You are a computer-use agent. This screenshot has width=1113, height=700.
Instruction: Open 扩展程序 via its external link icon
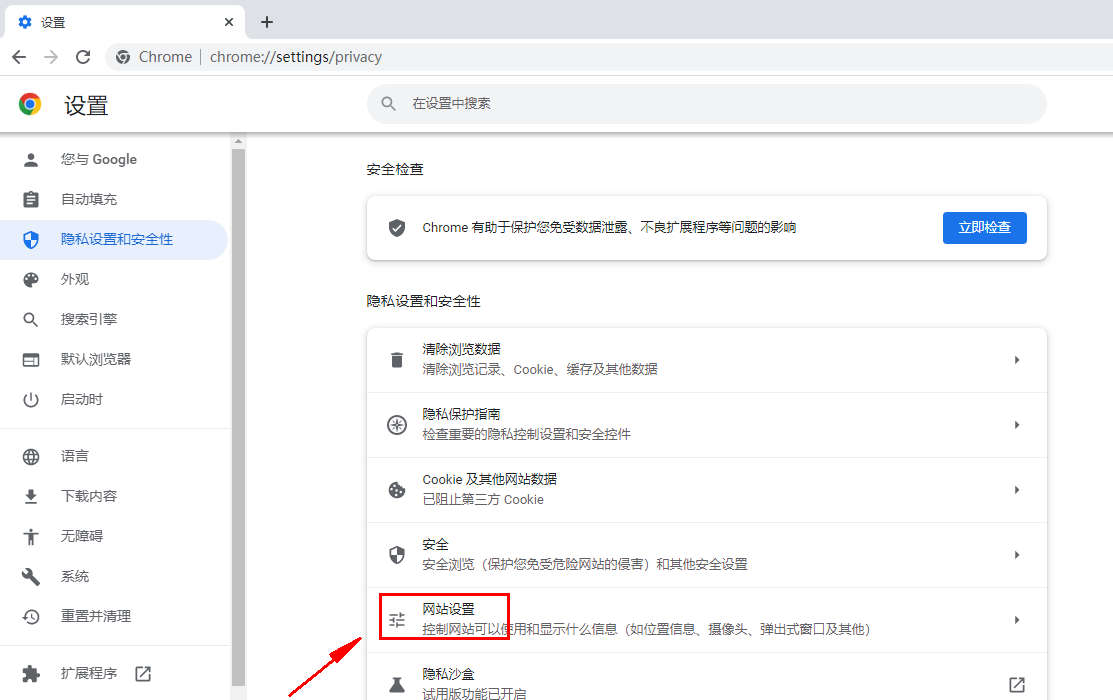click(143, 673)
